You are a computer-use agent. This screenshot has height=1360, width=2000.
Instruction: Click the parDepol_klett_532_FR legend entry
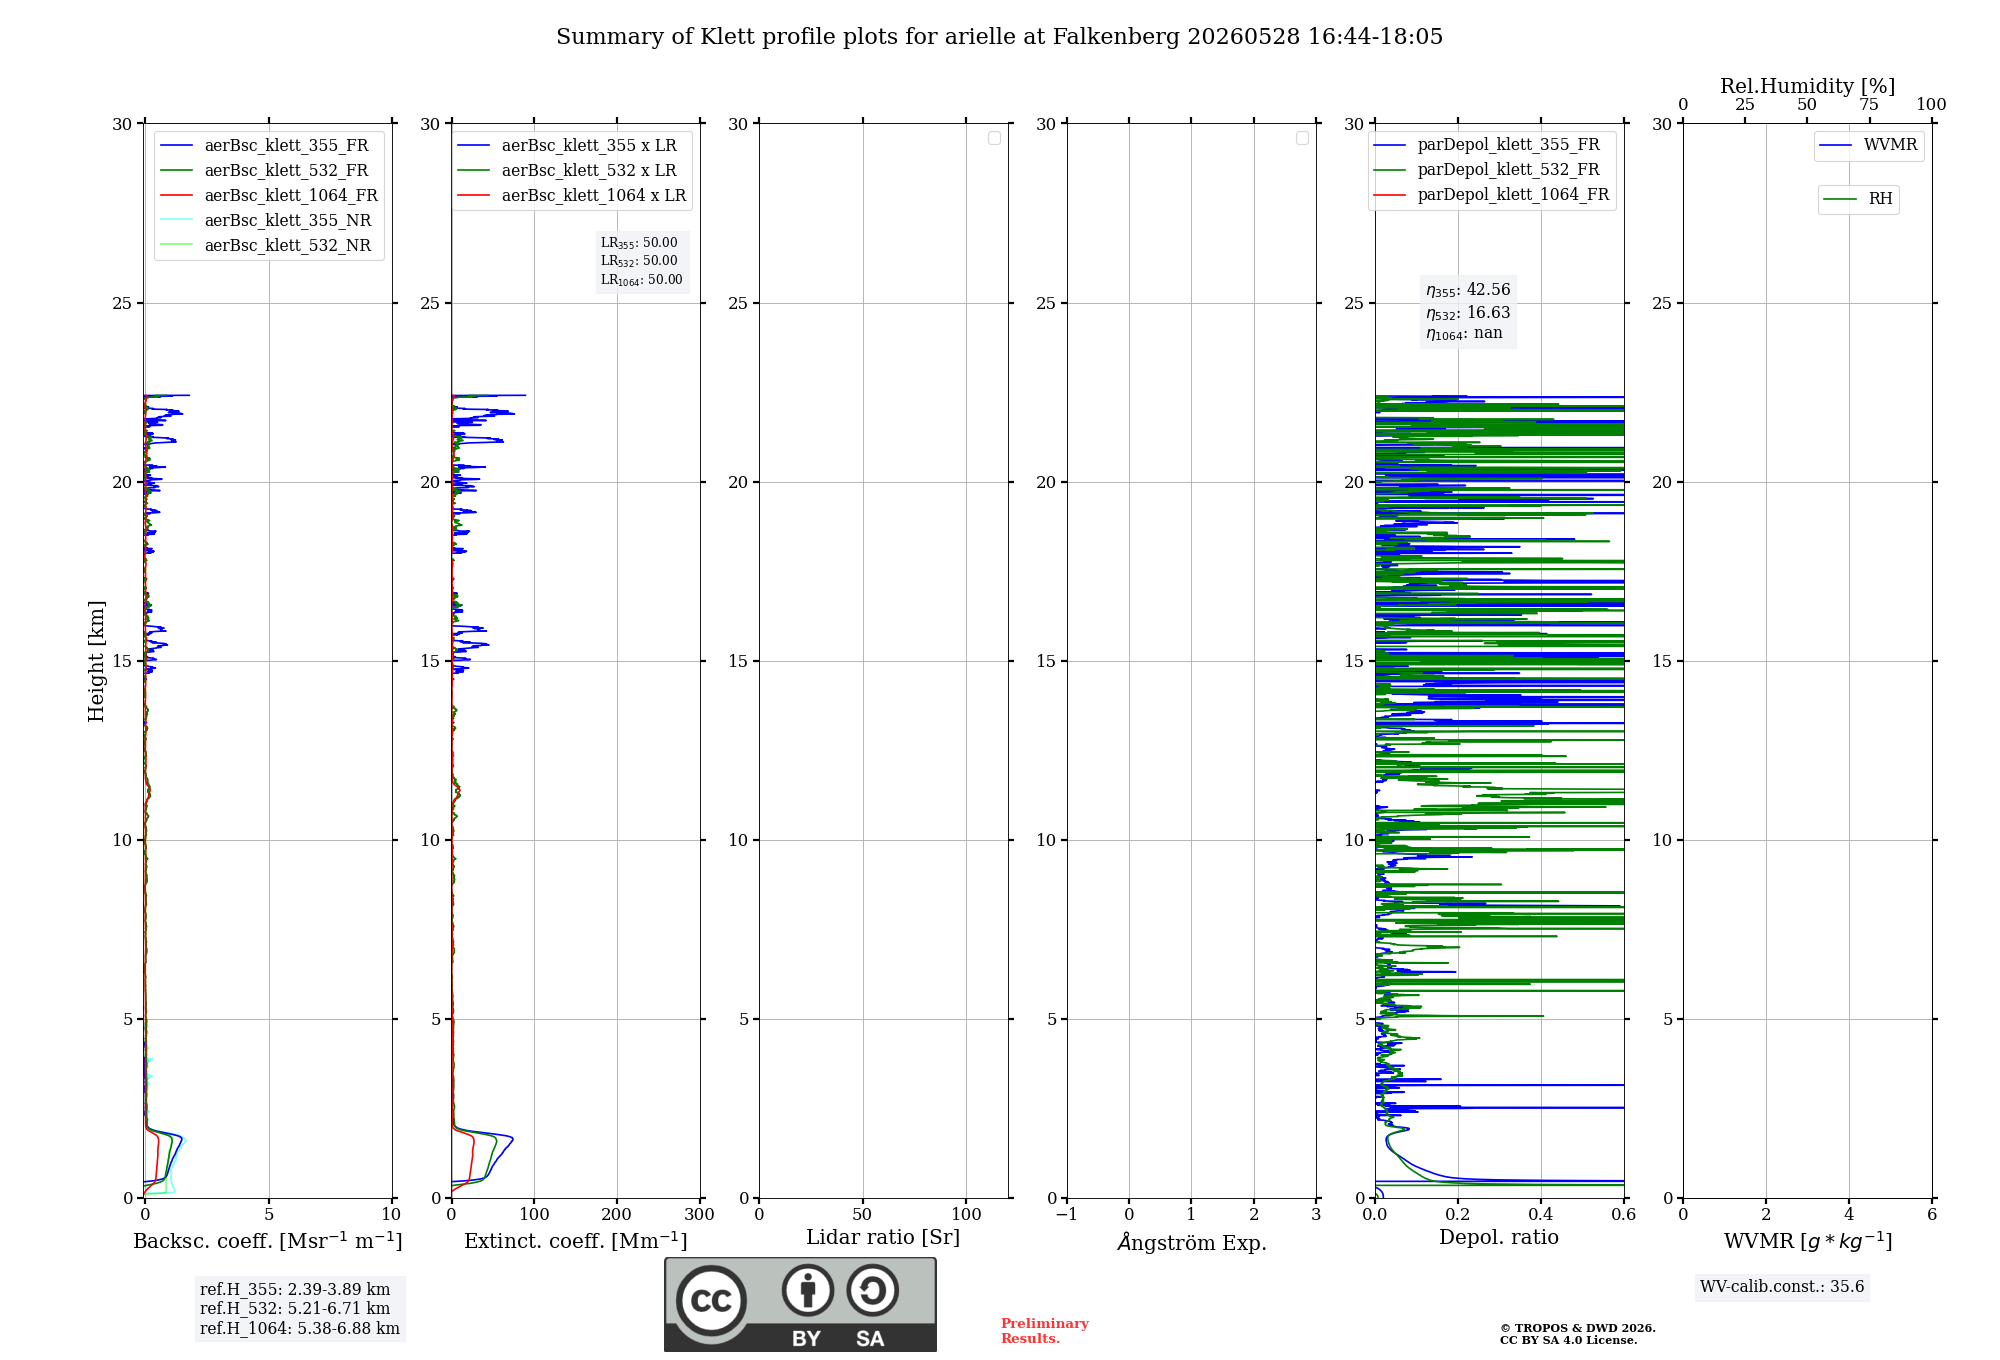click(x=1487, y=169)
